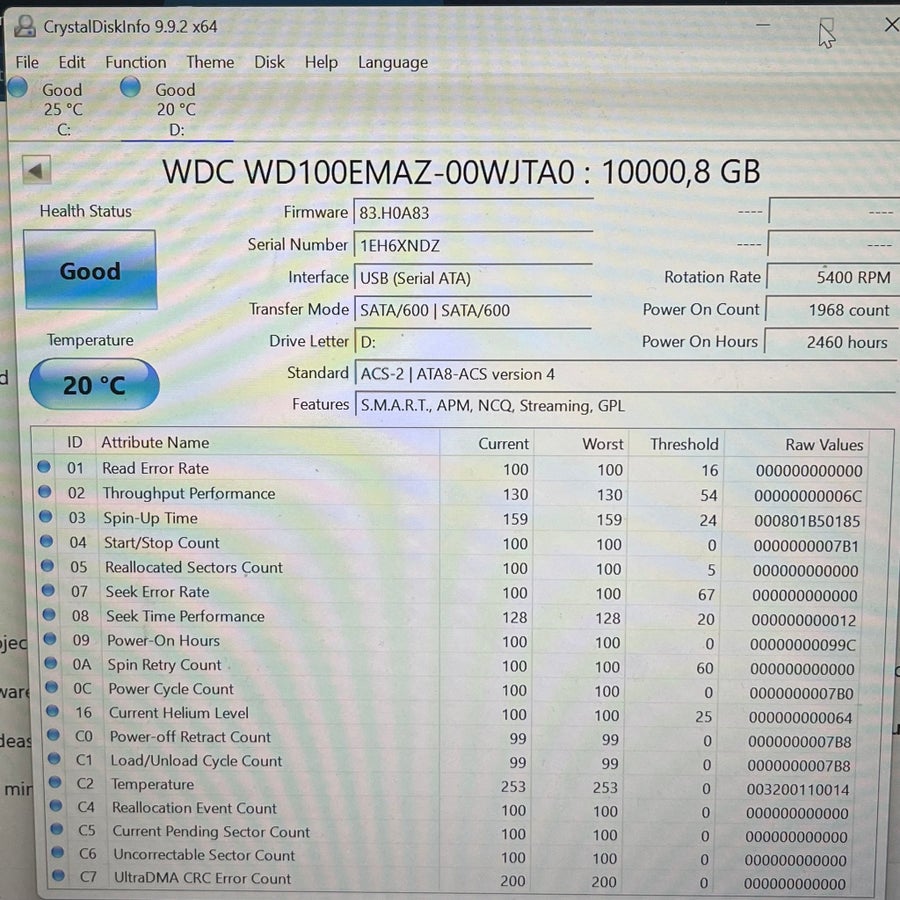This screenshot has height=900, width=900.
Task: Click status dot for Temperature attribute
Action: click(x=55, y=782)
